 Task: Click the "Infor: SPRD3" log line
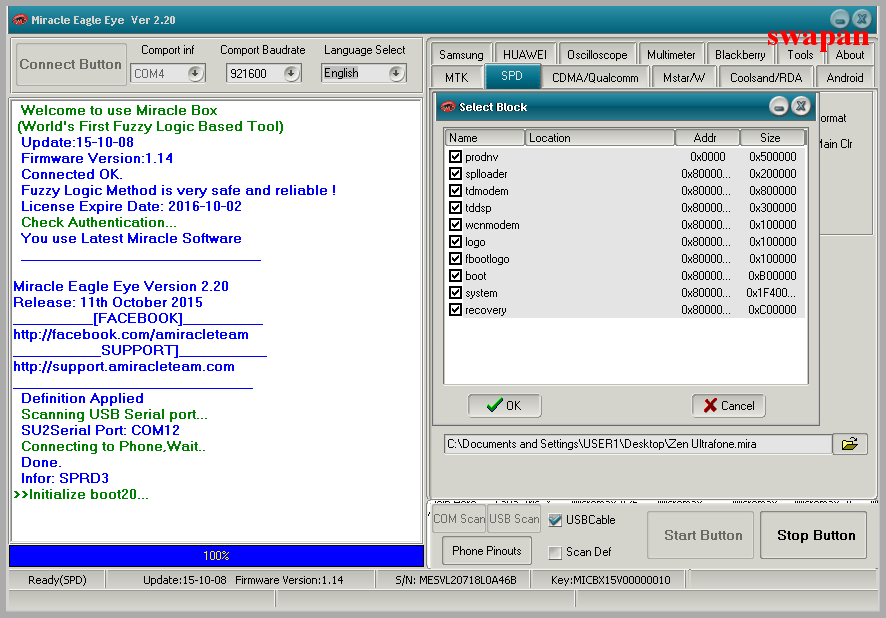[65, 478]
